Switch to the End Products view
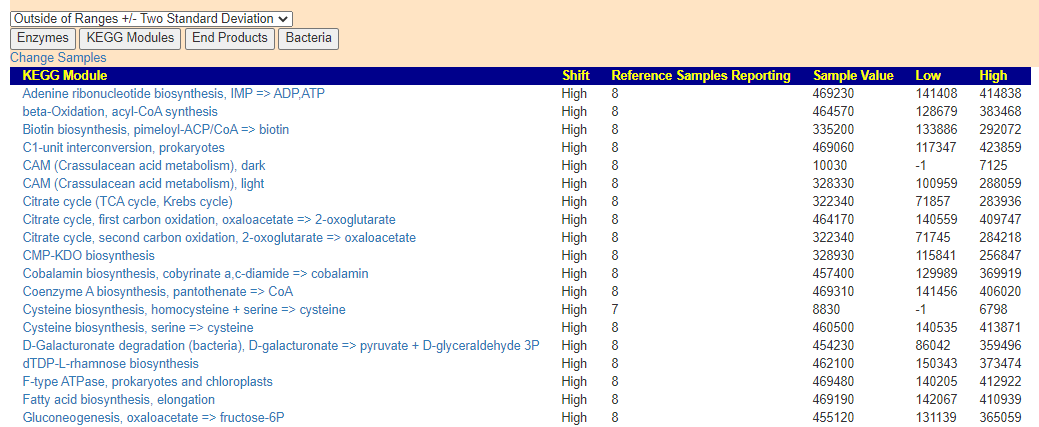The width and height of the screenshot is (1039, 427). coord(230,38)
